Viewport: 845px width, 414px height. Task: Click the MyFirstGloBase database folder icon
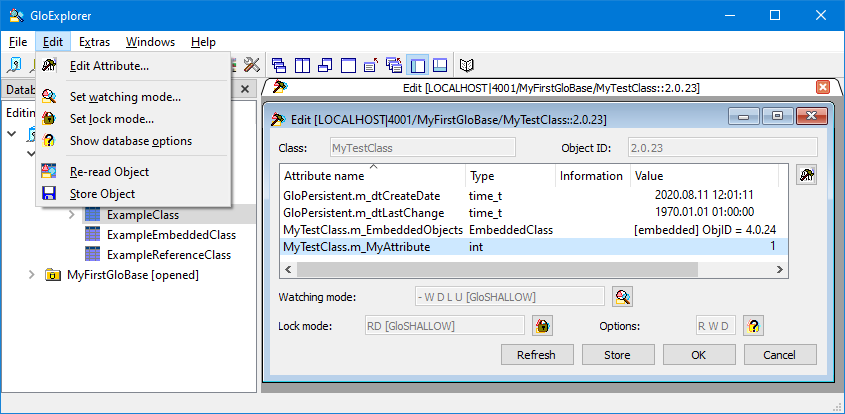tap(53, 275)
